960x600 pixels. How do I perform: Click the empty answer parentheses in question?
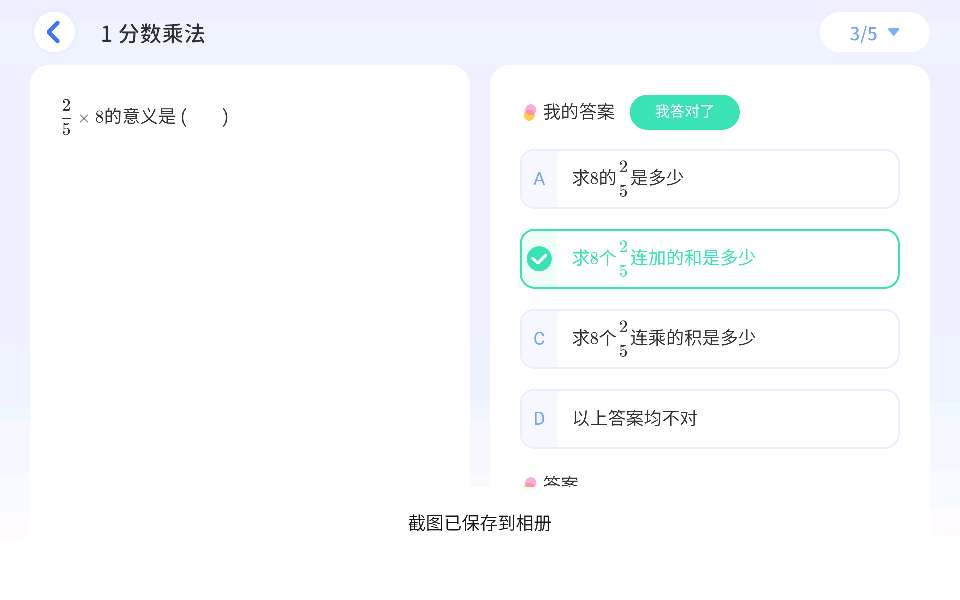point(206,117)
